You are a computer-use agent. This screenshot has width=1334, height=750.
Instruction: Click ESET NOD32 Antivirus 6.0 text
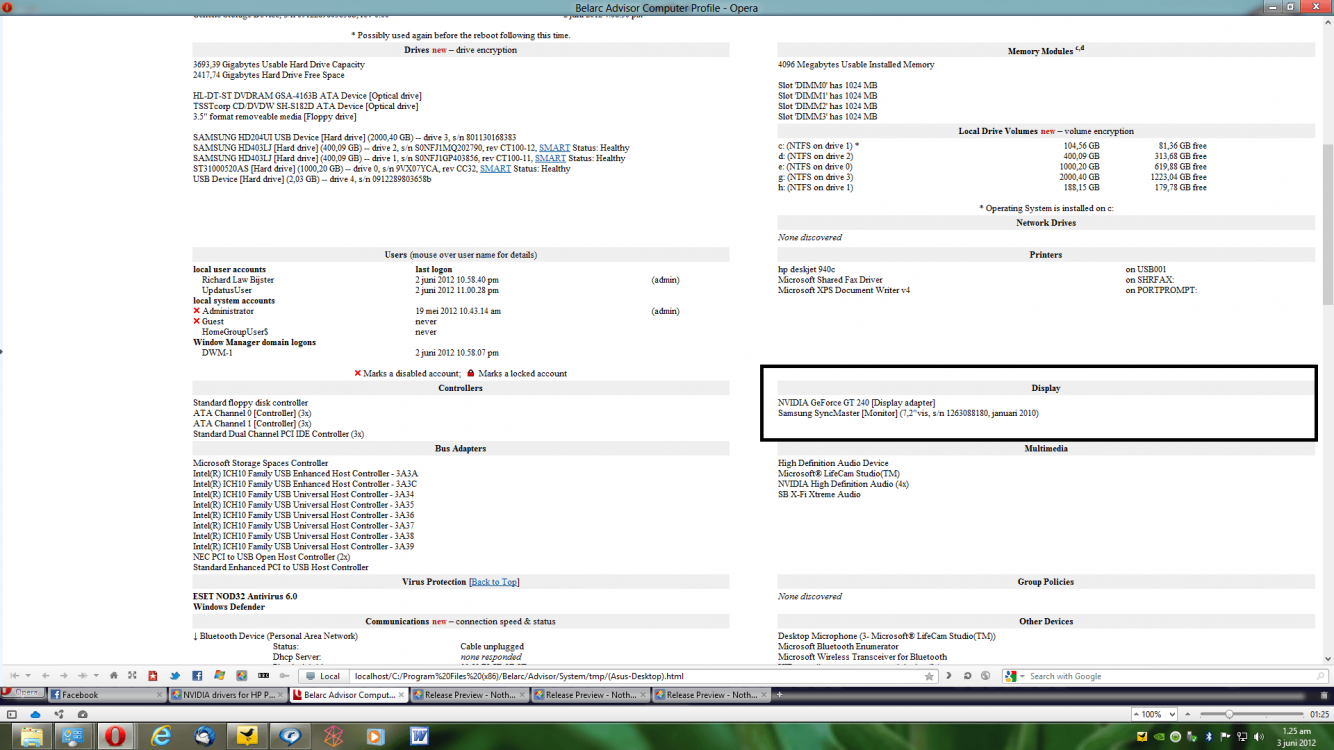(245, 597)
